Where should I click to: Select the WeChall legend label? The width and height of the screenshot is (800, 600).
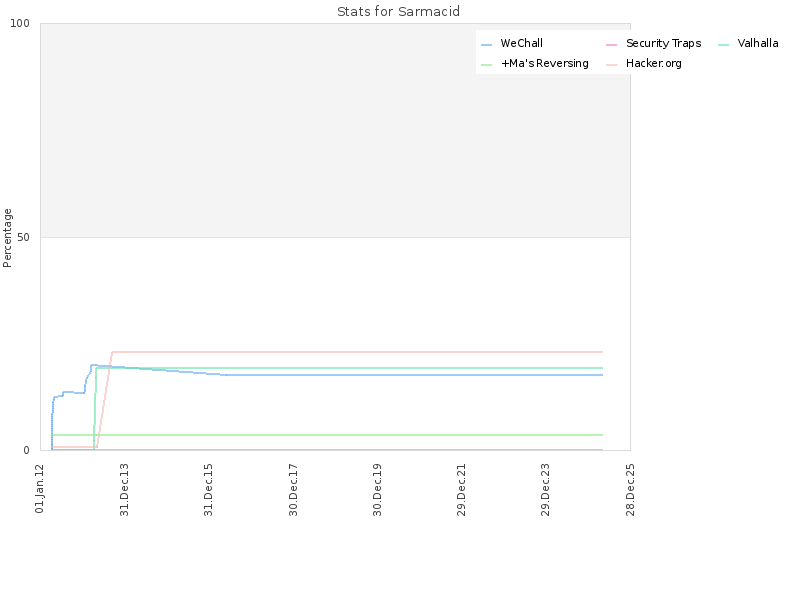521,43
